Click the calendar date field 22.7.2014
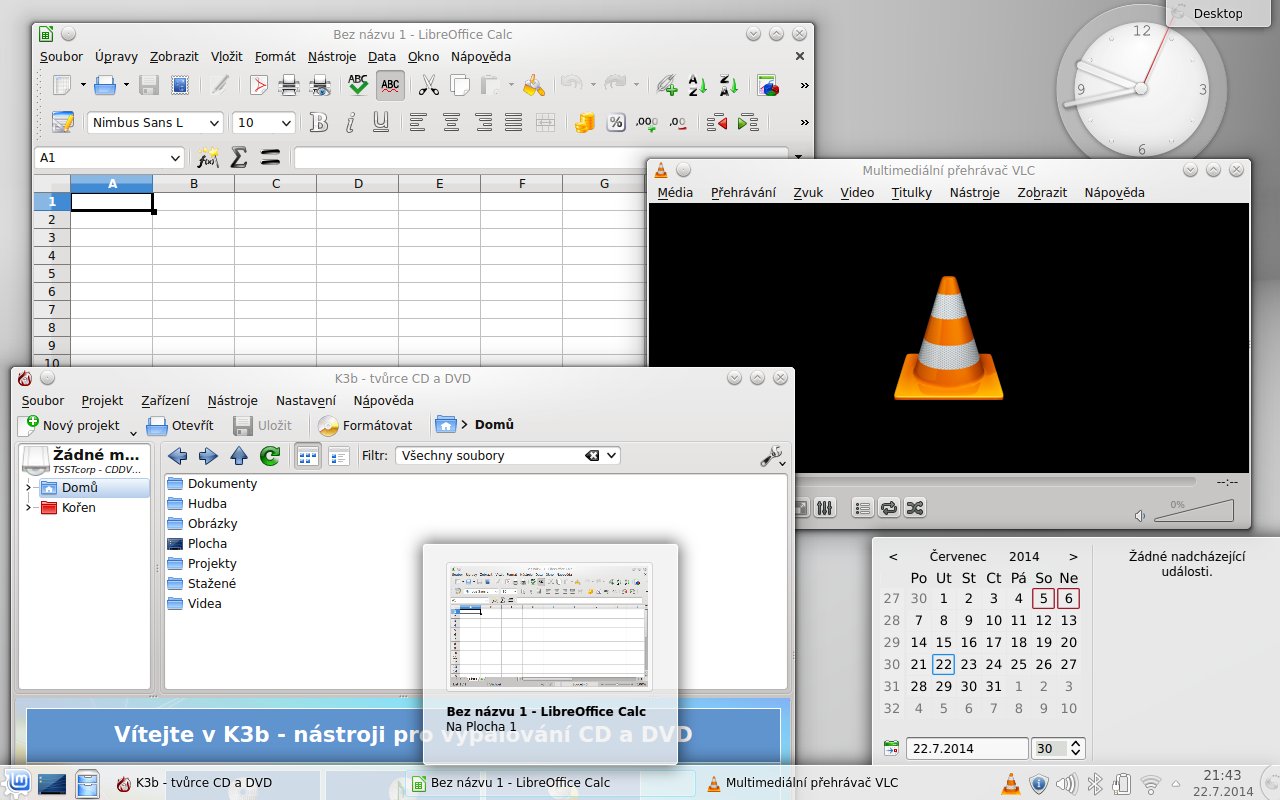Screen dimensions: 1280x800 (967, 748)
